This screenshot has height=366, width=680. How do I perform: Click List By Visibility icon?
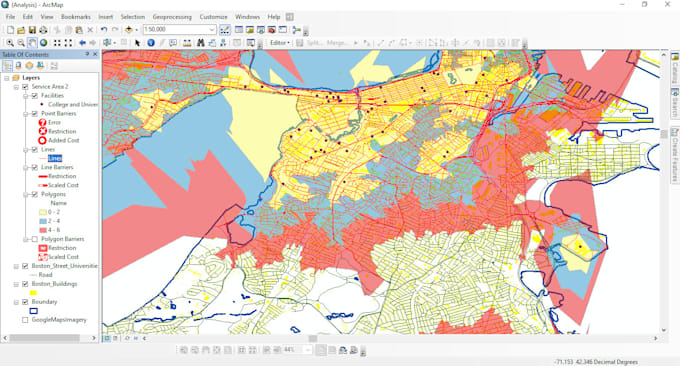(29, 66)
